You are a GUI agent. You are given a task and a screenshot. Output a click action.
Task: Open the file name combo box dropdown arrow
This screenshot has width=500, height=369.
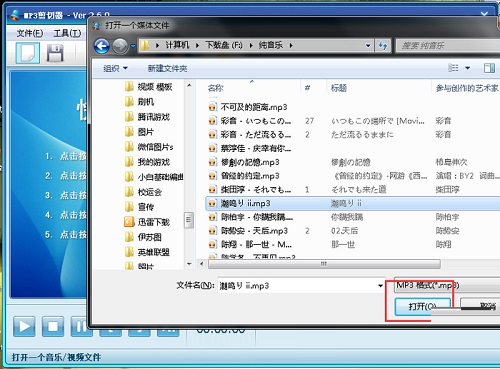pyautogui.click(x=380, y=286)
